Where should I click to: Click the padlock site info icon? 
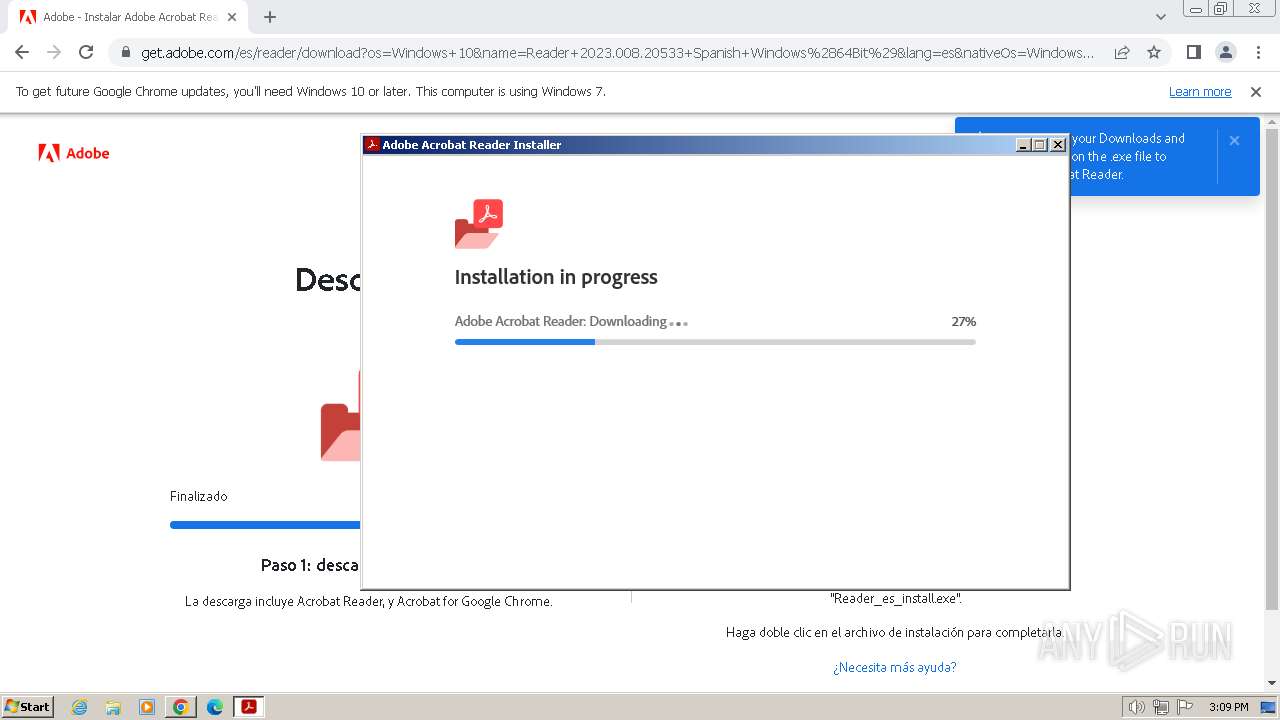click(125, 52)
